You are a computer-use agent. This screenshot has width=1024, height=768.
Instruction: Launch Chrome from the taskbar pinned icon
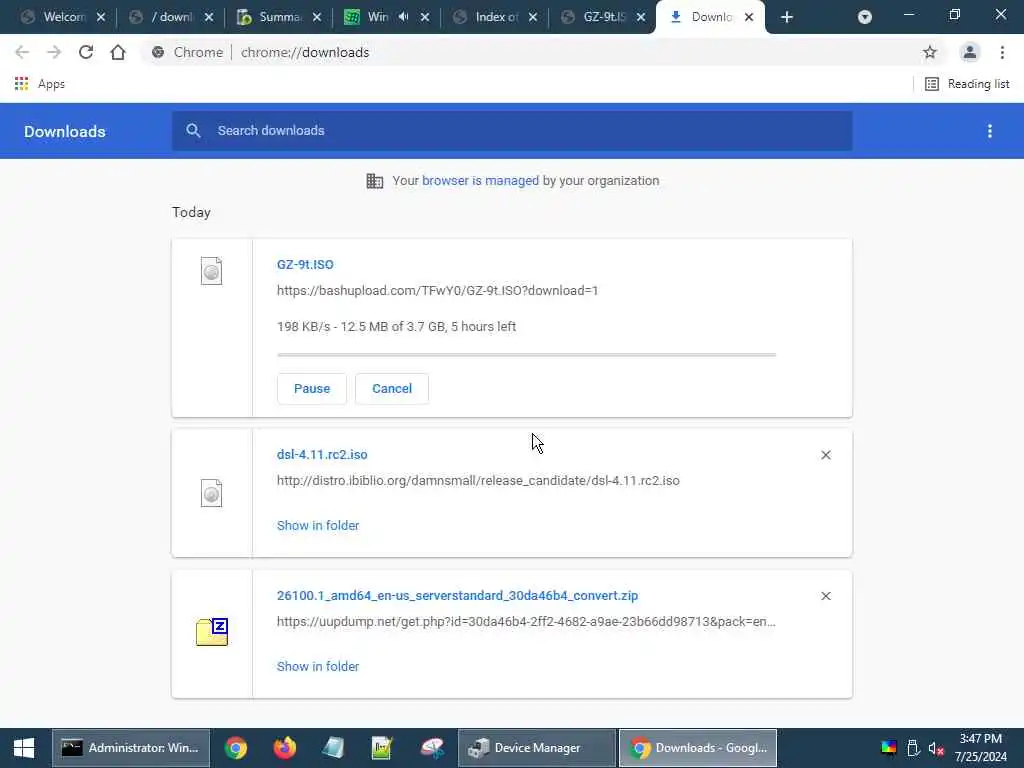coord(236,748)
